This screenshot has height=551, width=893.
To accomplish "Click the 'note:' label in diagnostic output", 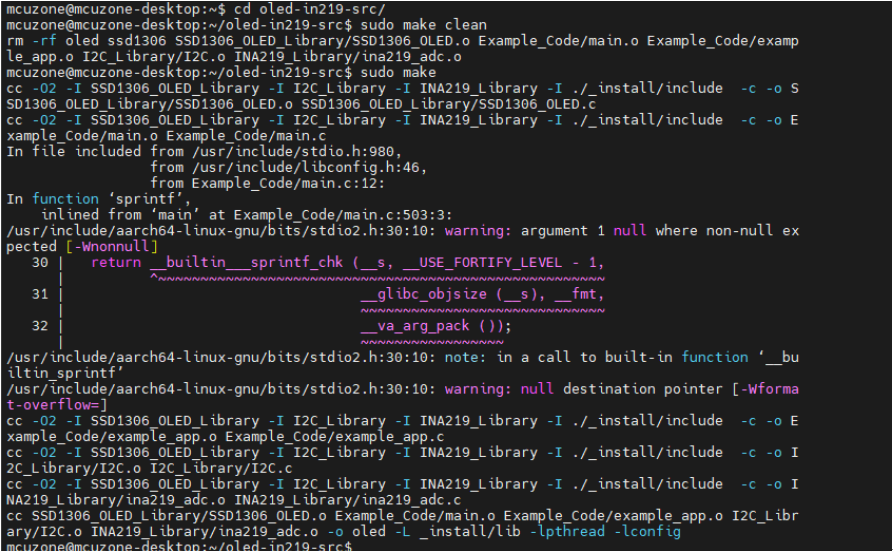I will click(465, 357).
